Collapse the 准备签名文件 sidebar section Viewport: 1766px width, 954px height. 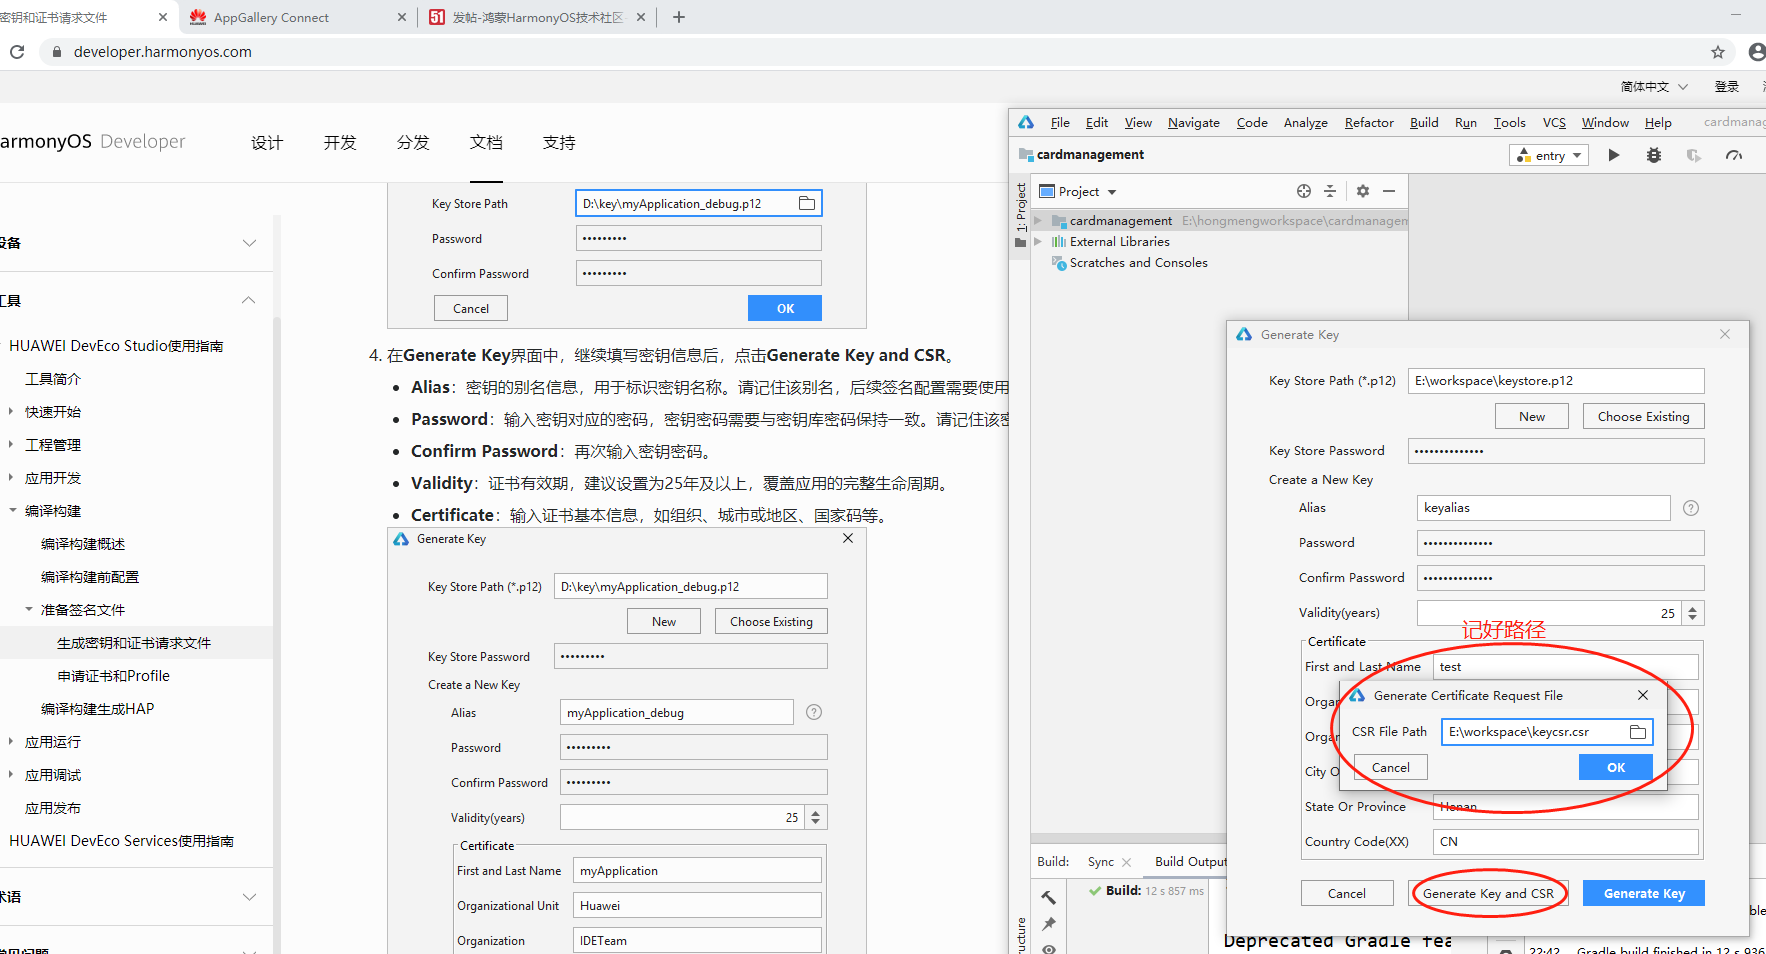(29, 610)
